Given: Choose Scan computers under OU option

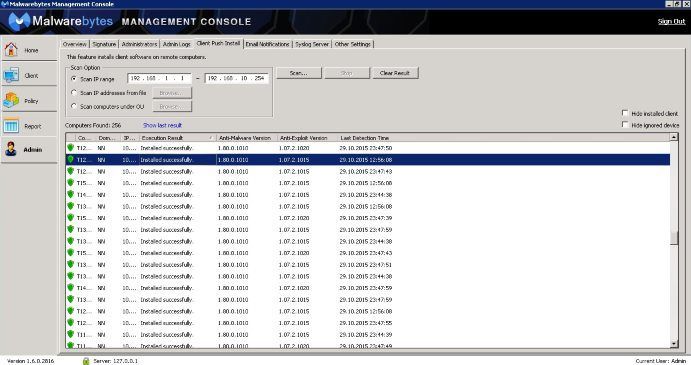Looking at the screenshot, I should coord(74,106).
